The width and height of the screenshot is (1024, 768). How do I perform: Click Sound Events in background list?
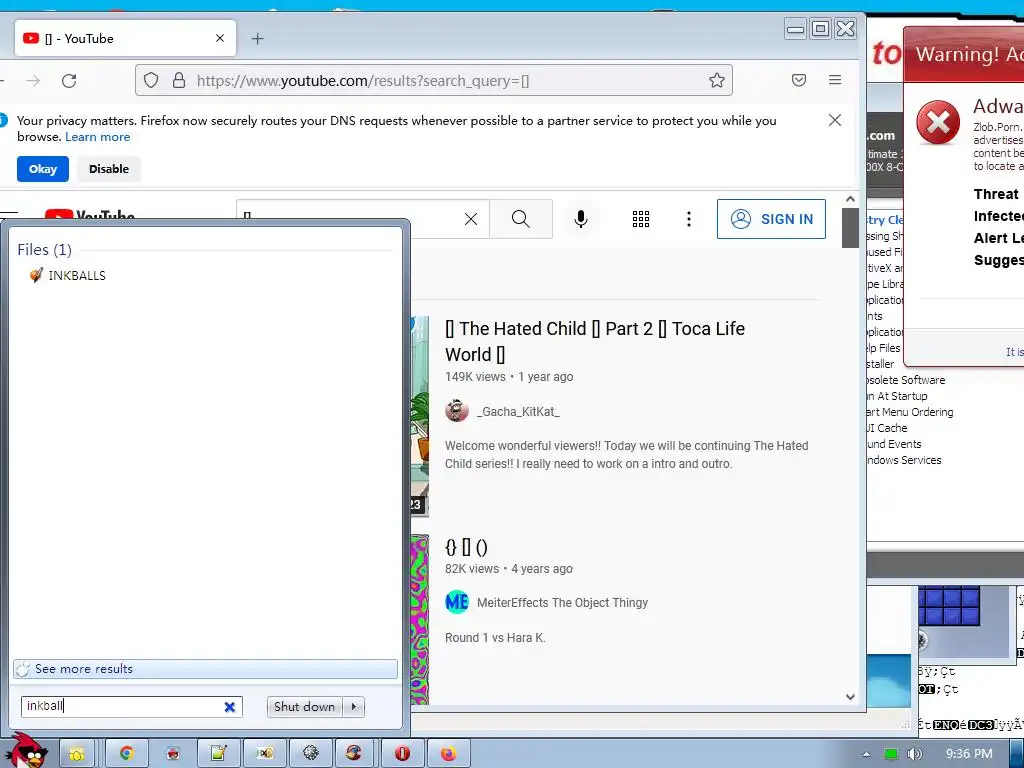coord(894,444)
